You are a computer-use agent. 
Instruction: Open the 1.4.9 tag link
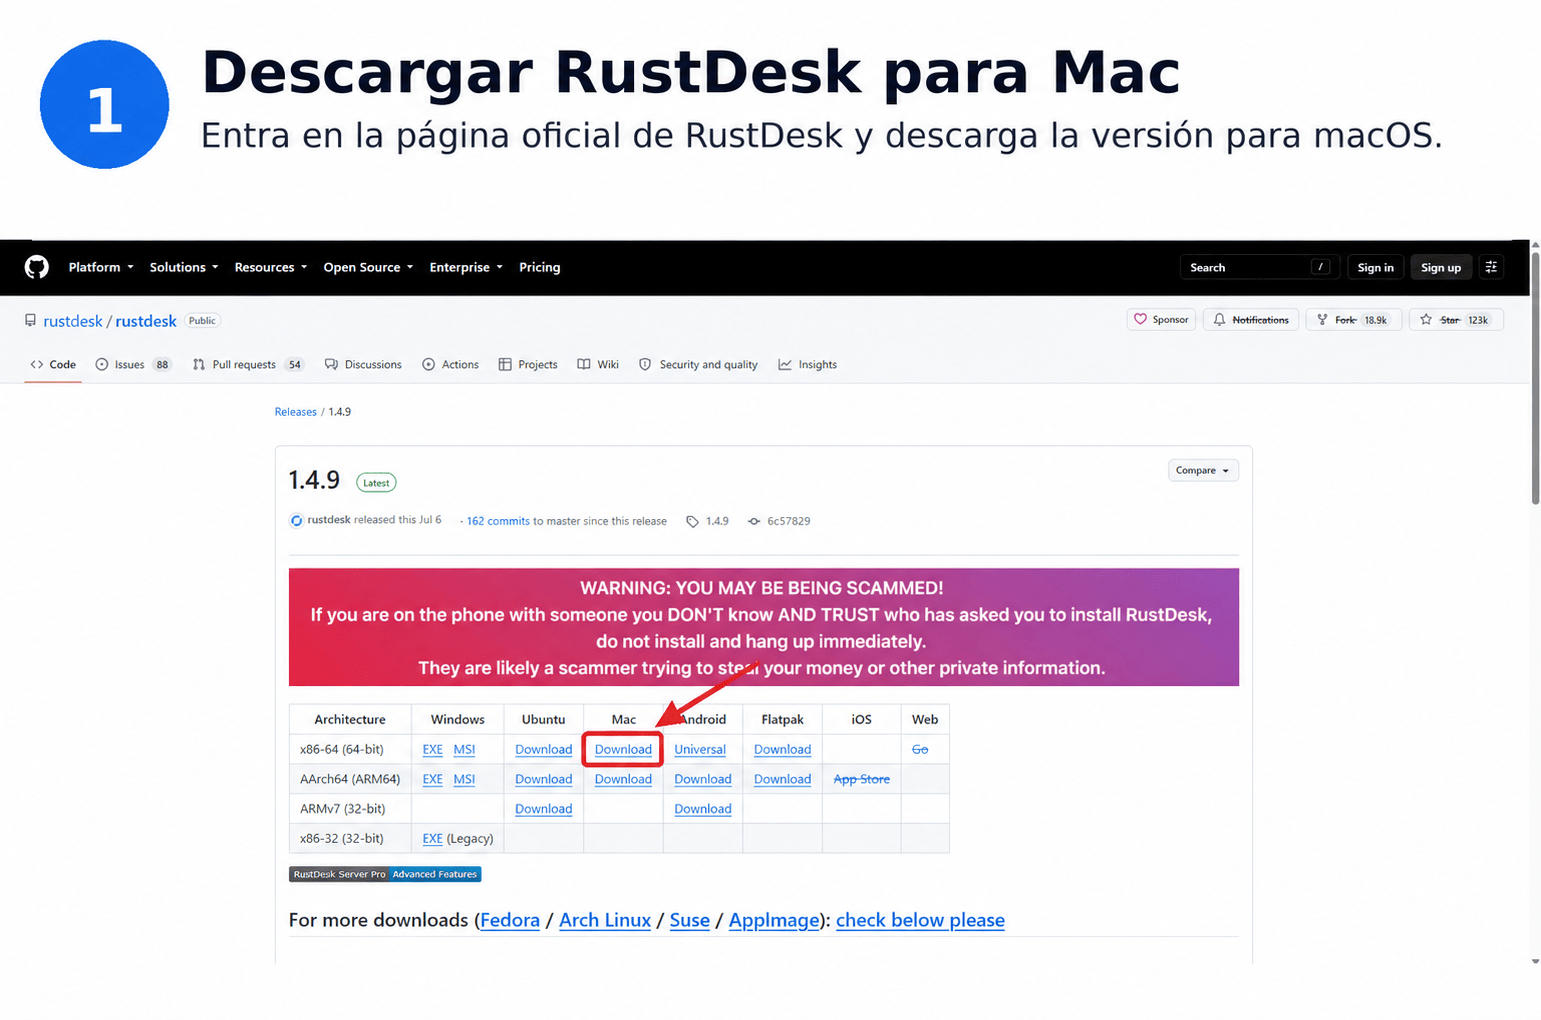coord(707,521)
